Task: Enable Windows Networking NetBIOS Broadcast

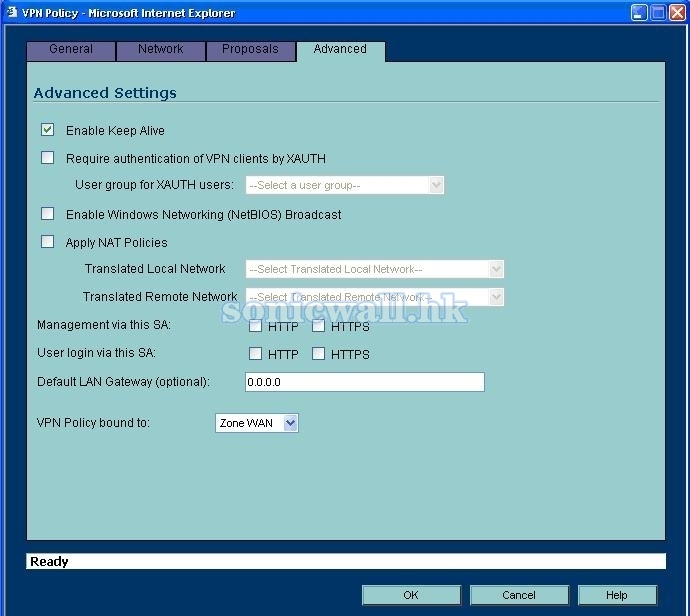Action: 47,214
